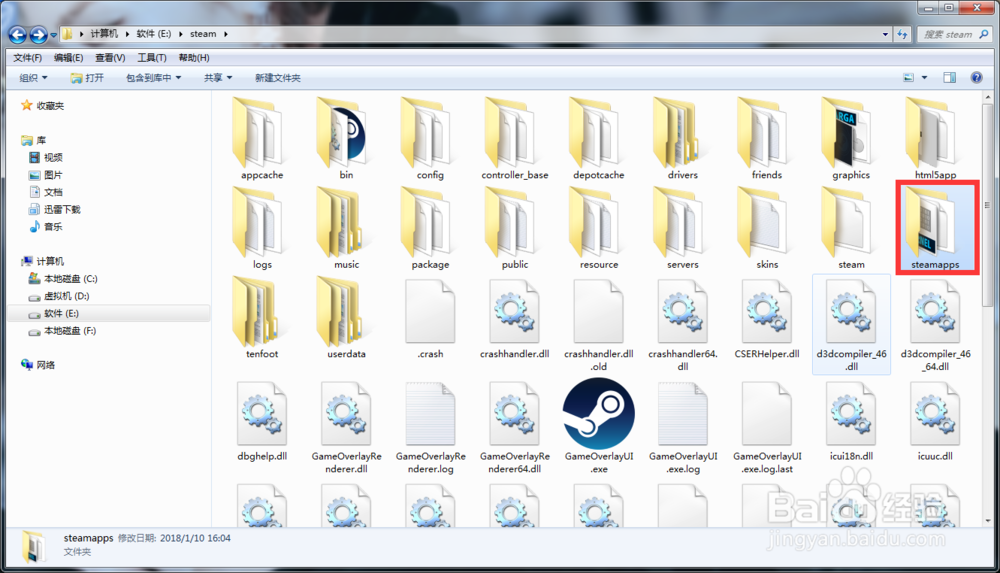The height and width of the screenshot is (573, 1000).
Task: Select the CSERHelper.dll file
Action: coord(767,318)
